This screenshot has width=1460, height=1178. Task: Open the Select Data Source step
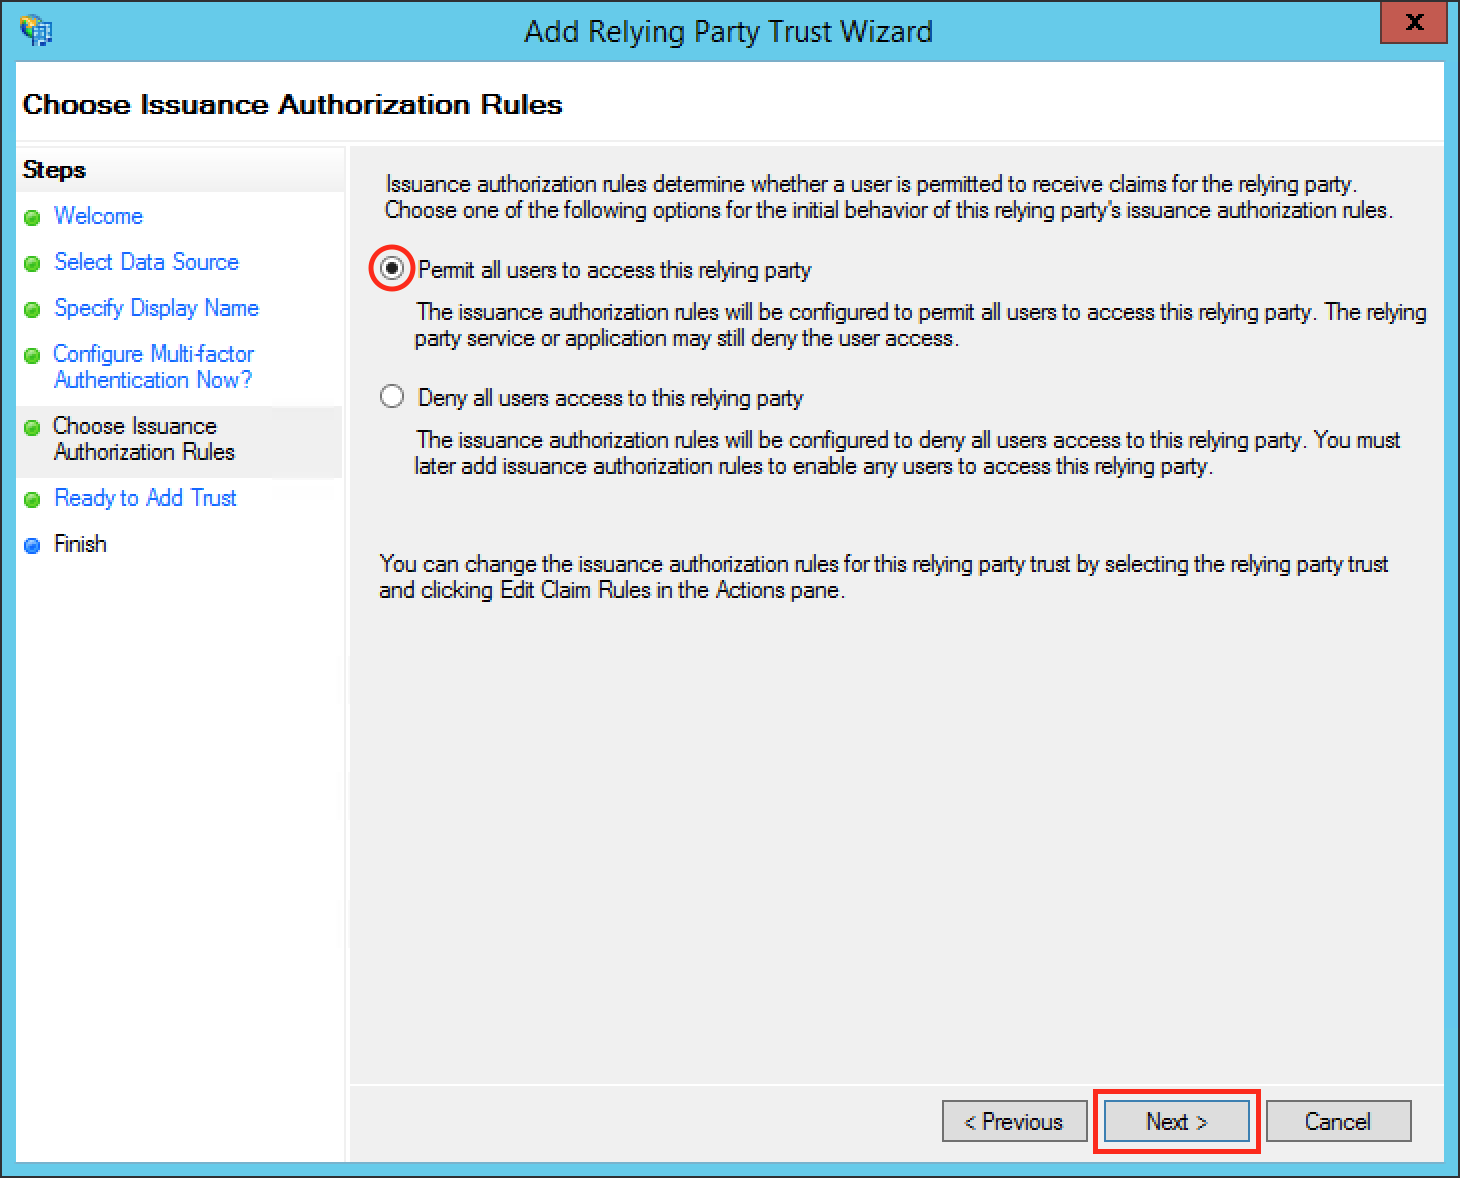coord(146,262)
